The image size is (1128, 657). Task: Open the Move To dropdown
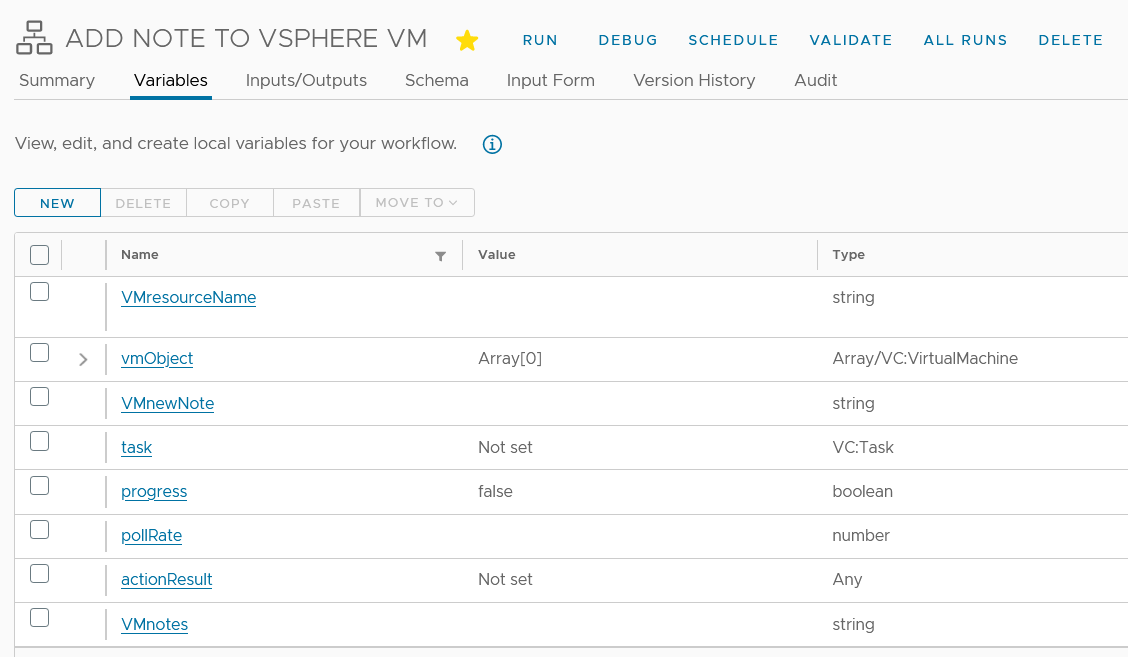pyautogui.click(x=417, y=202)
